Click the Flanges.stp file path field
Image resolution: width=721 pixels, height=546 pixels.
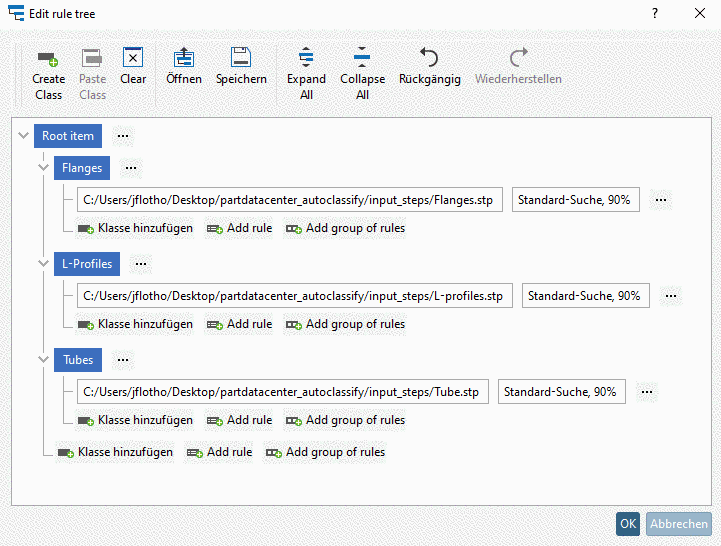tap(290, 200)
